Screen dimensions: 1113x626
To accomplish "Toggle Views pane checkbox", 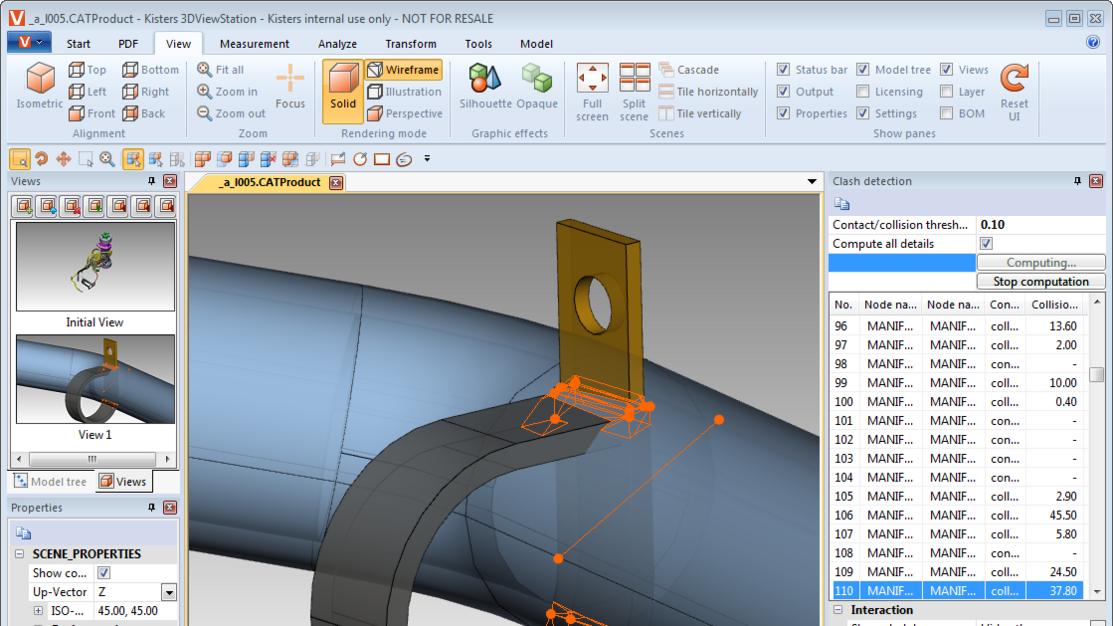I will [947, 70].
